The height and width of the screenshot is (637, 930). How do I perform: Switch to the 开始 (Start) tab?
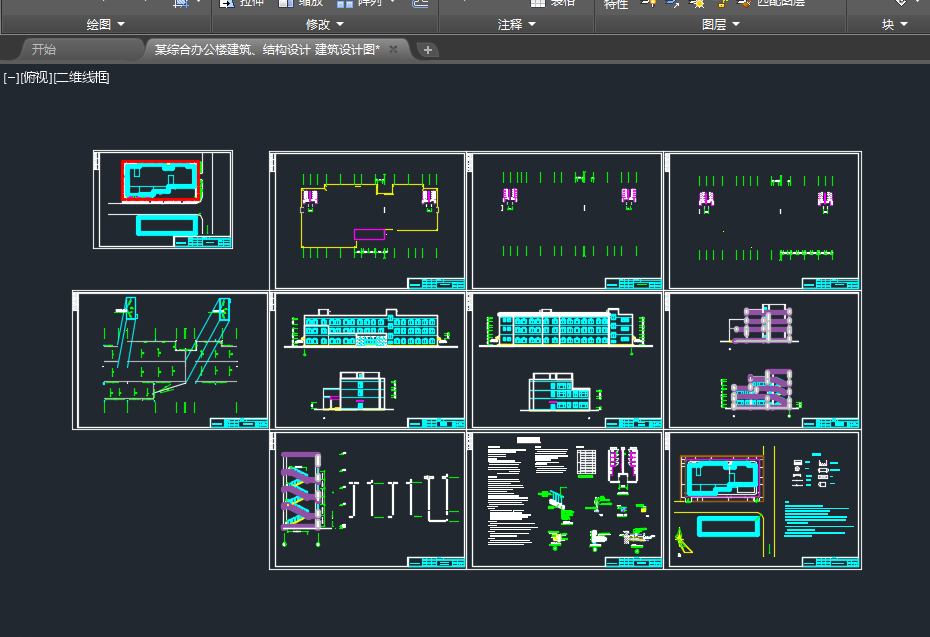pyautogui.click(x=44, y=49)
